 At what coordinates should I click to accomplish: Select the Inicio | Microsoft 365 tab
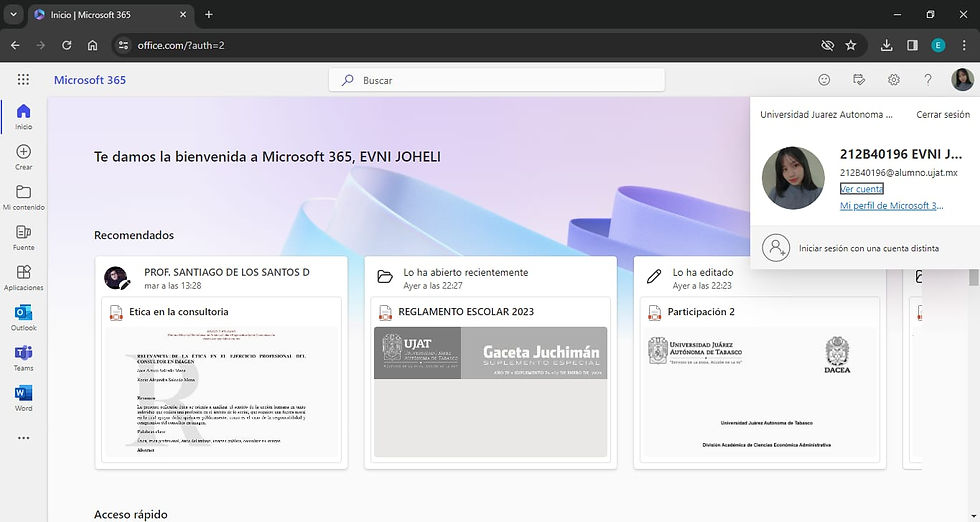pos(109,14)
